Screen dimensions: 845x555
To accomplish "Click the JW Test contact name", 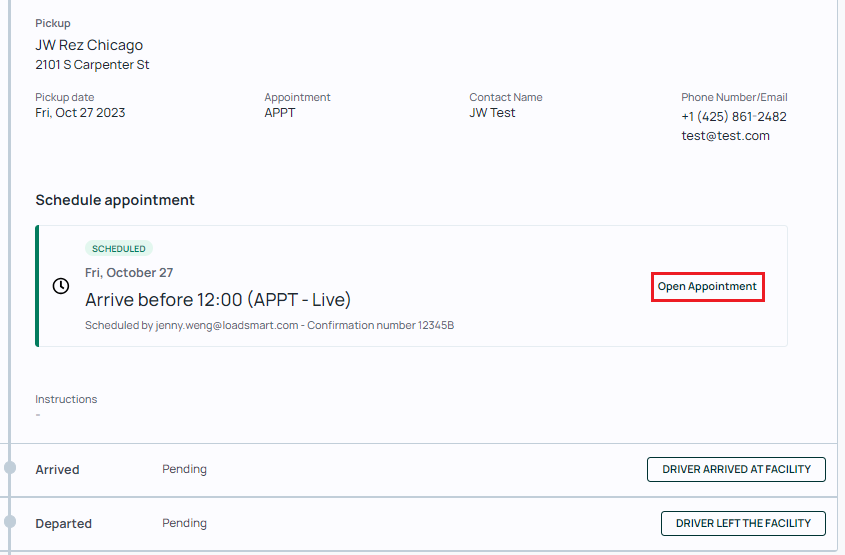I will click(492, 113).
